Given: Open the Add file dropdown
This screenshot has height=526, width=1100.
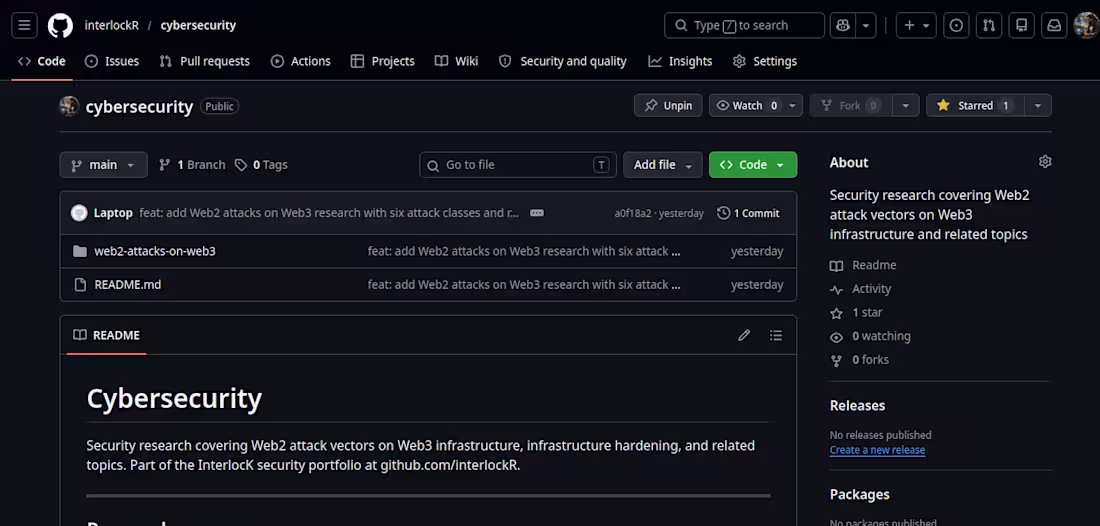Looking at the screenshot, I should pyautogui.click(x=663, y=165).
